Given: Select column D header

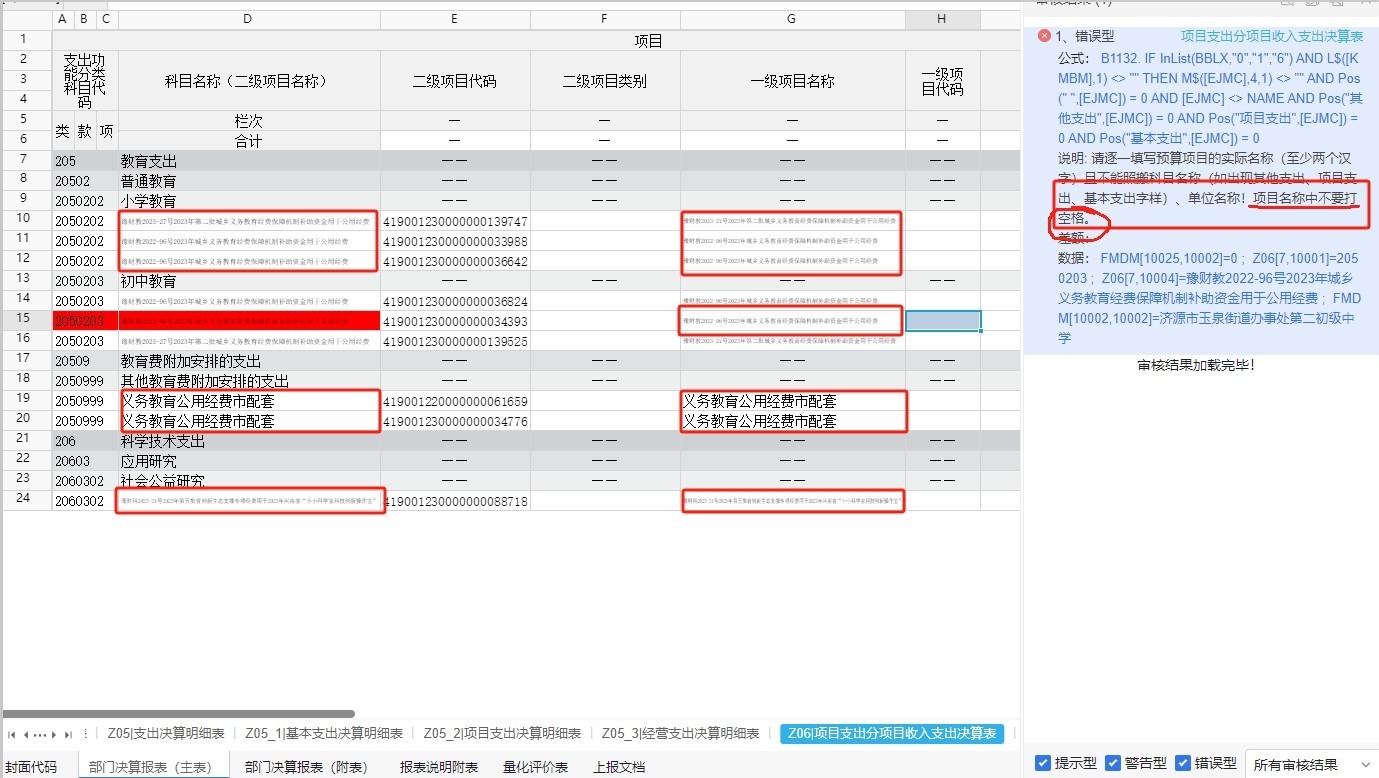Looking at the screenshot, I should [x=248, y=19].
